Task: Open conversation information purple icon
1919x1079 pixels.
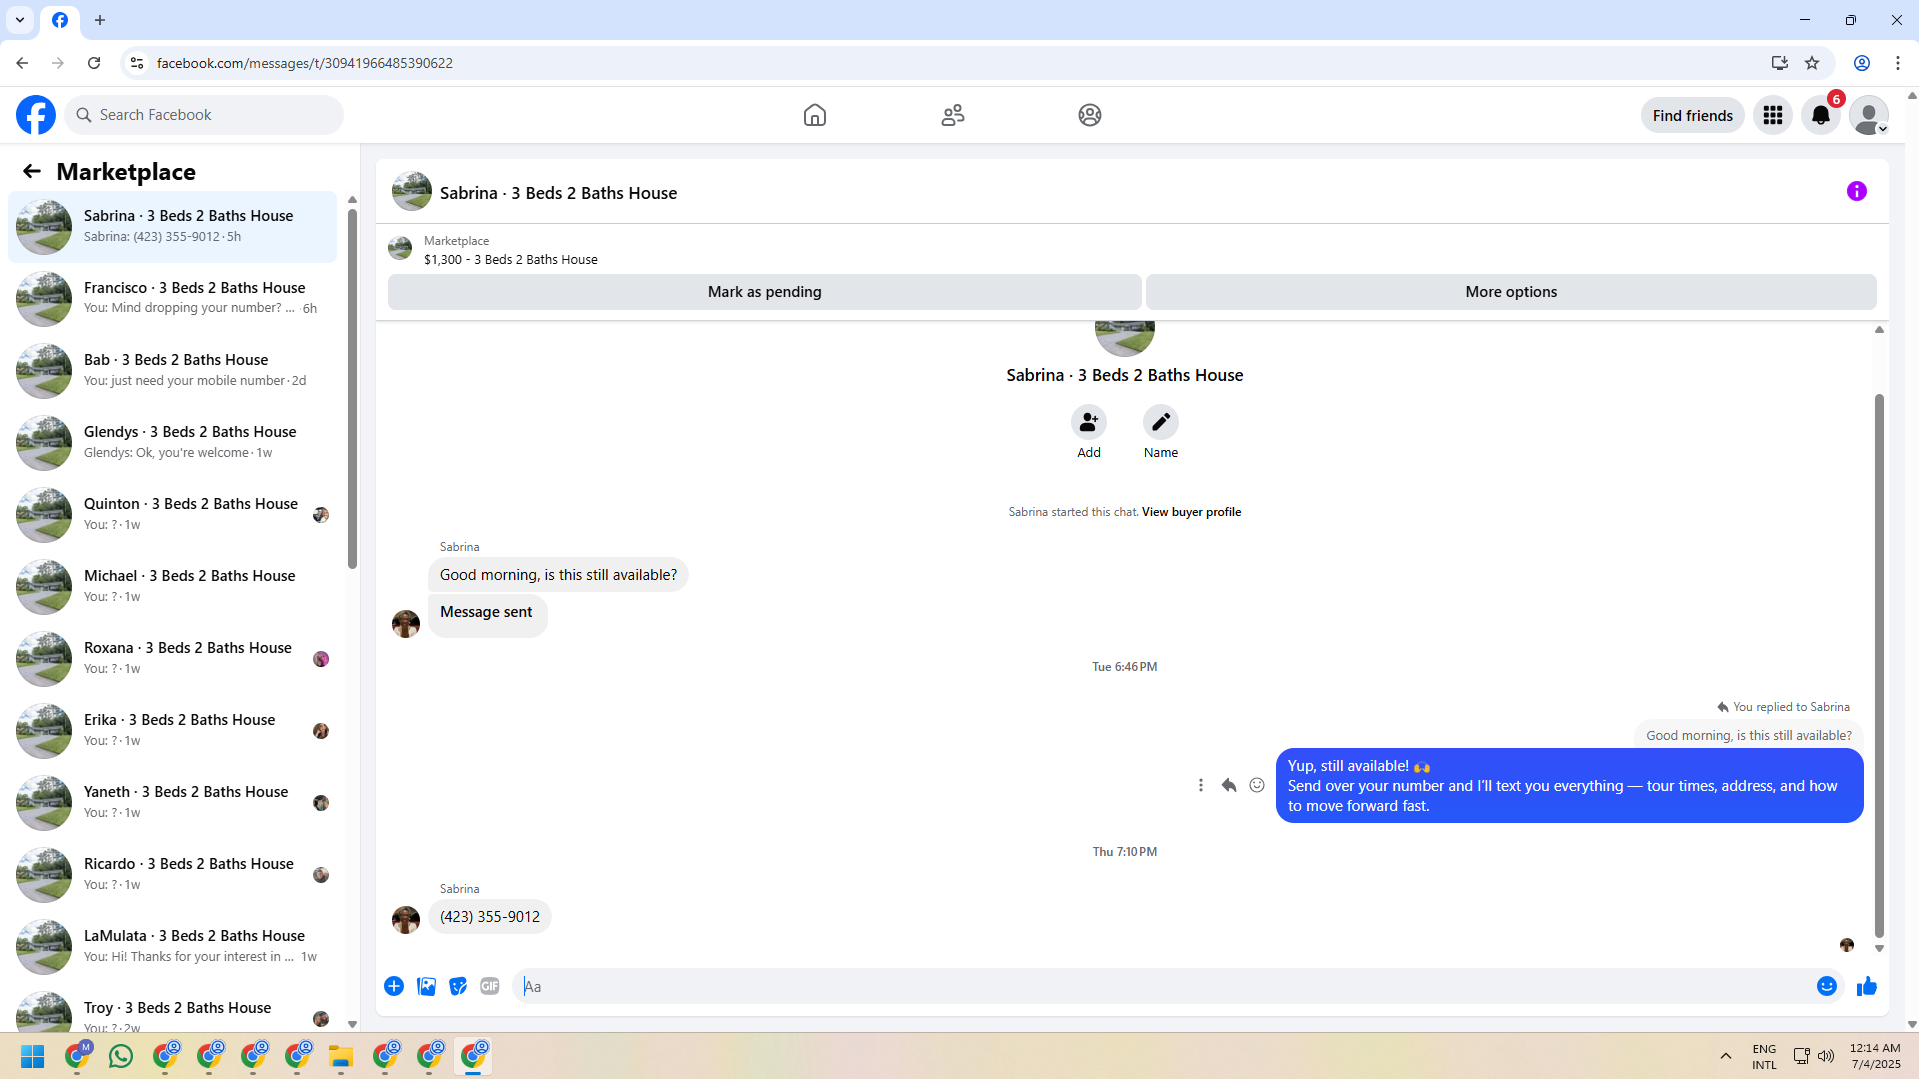Action: pyautogui.click(x=1857, y=191)
